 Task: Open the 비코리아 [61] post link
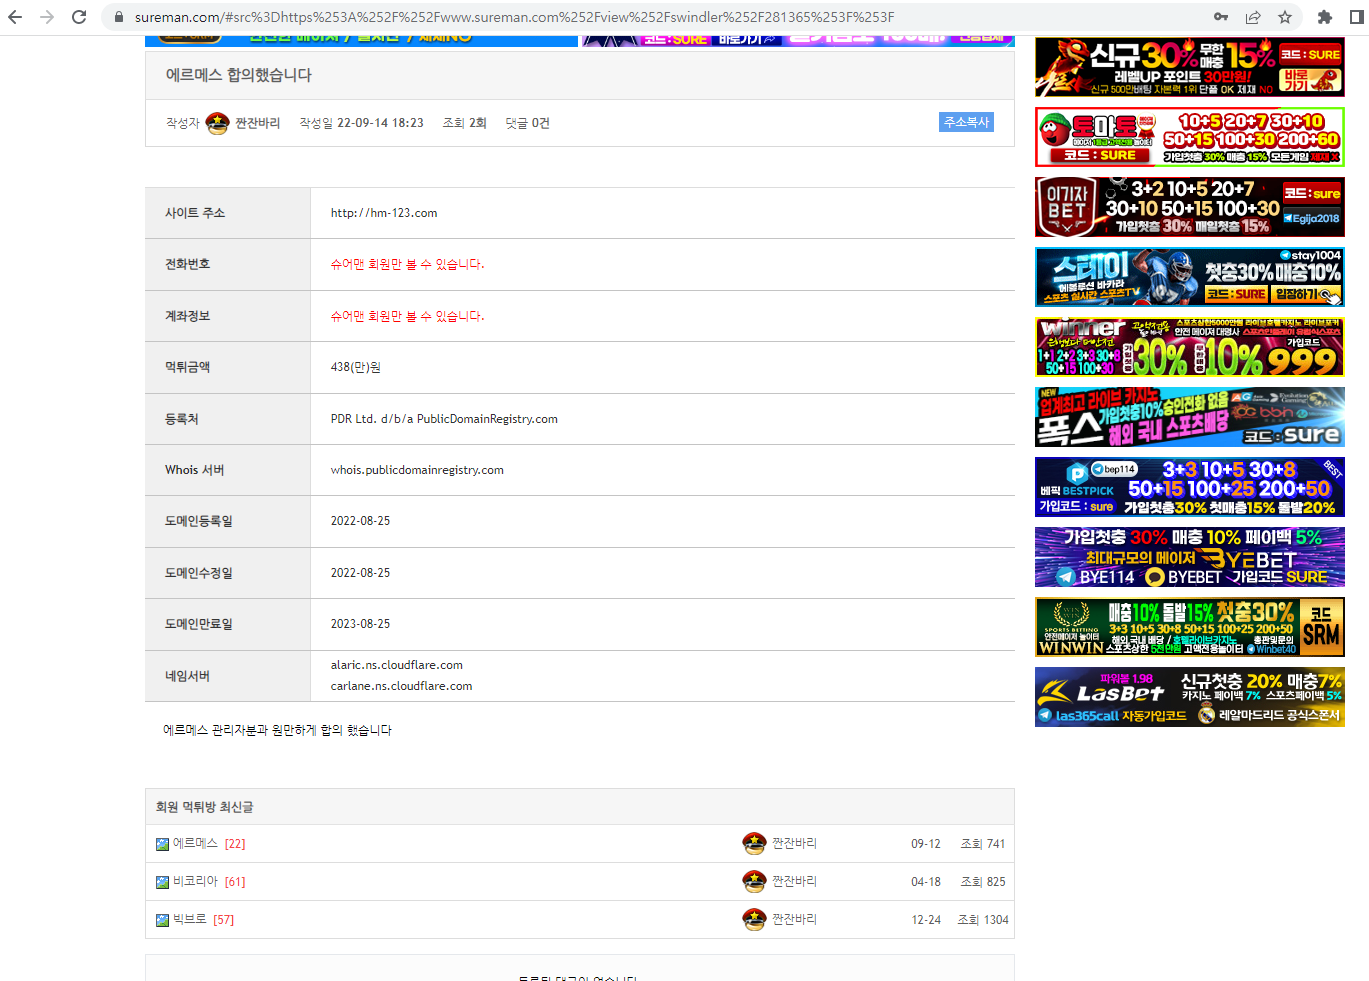(x=209, y=882)
